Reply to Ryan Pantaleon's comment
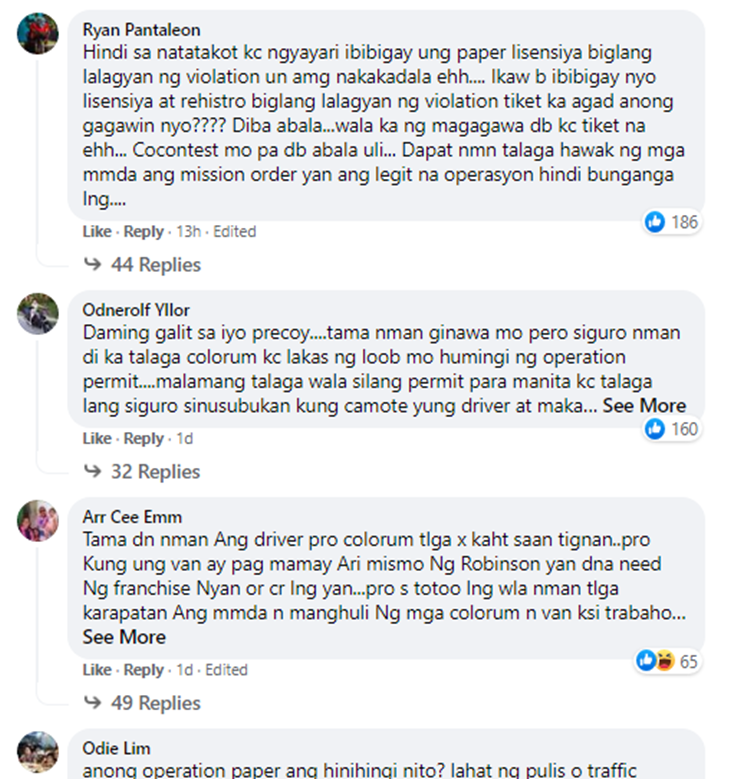This screenshot has width=750, height=779. (144, 232)
